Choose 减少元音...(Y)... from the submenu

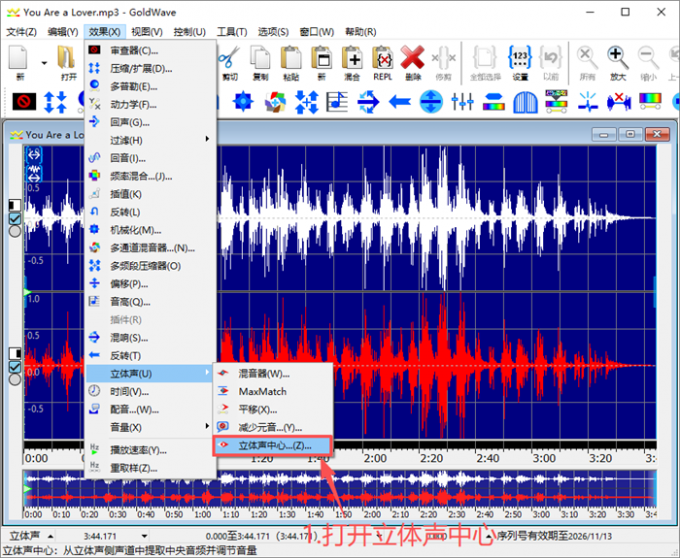pos(272,427)
